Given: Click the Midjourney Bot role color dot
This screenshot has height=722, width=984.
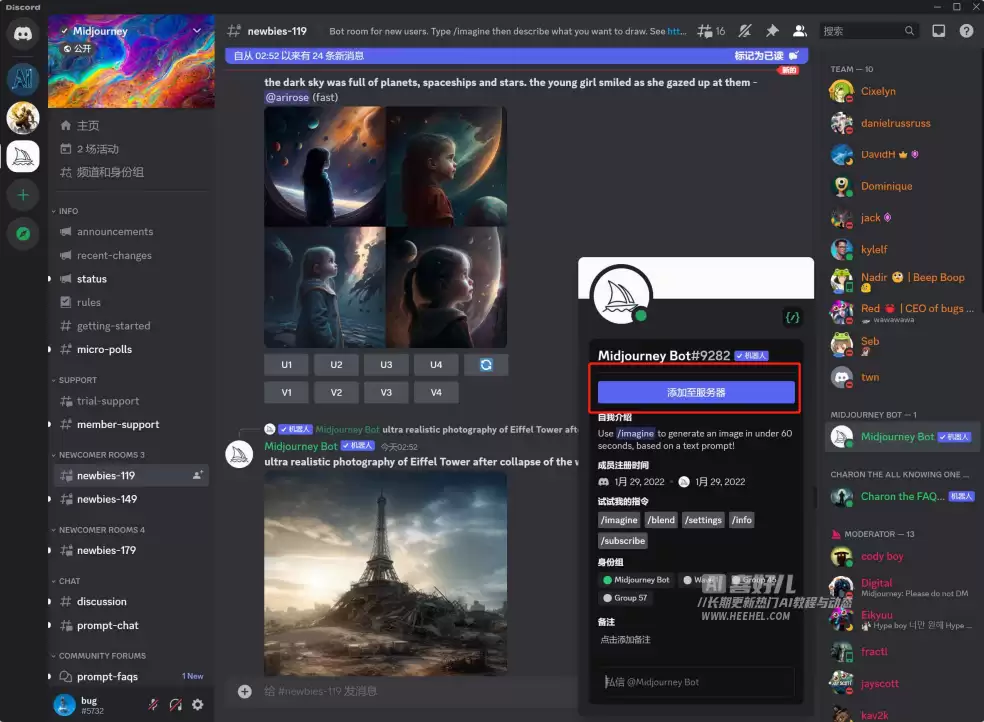Looking at the screenshot, I should coord(607,580).
